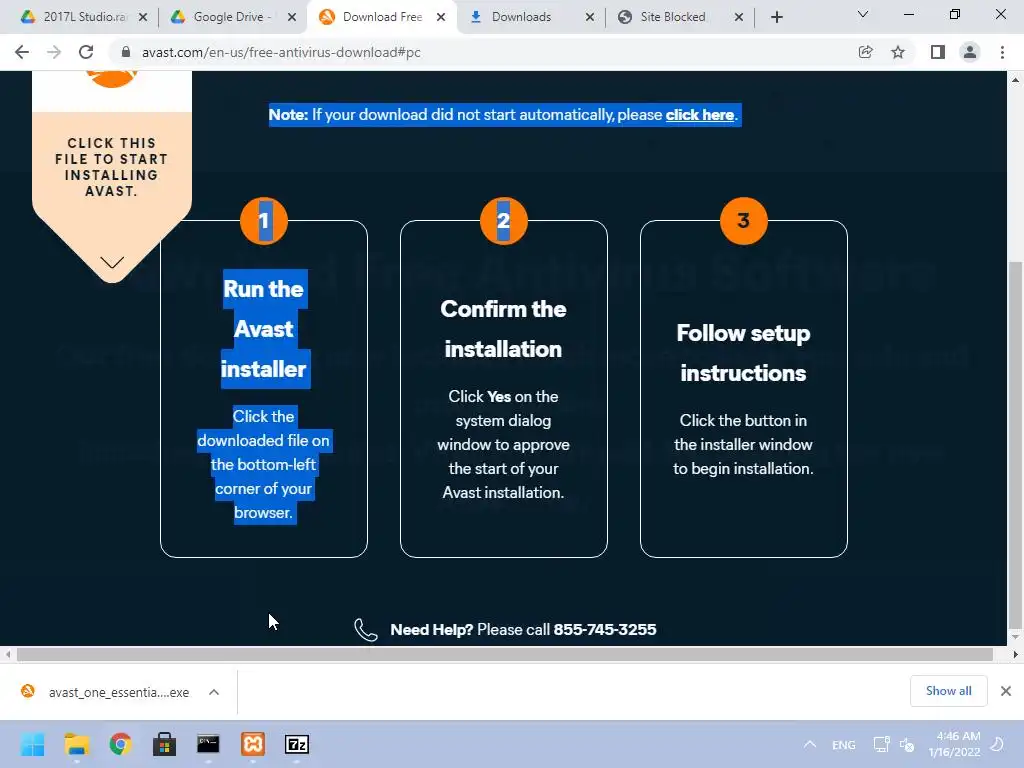Close the Site Blocked tab

tap(739, 17)
